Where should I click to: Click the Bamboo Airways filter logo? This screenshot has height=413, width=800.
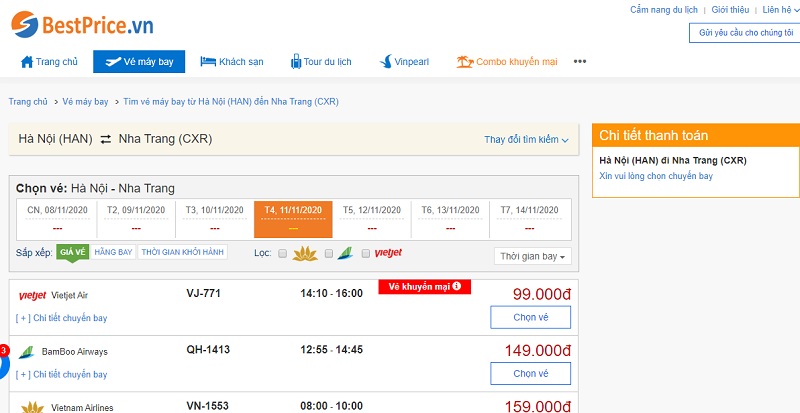tap(345, 253)
